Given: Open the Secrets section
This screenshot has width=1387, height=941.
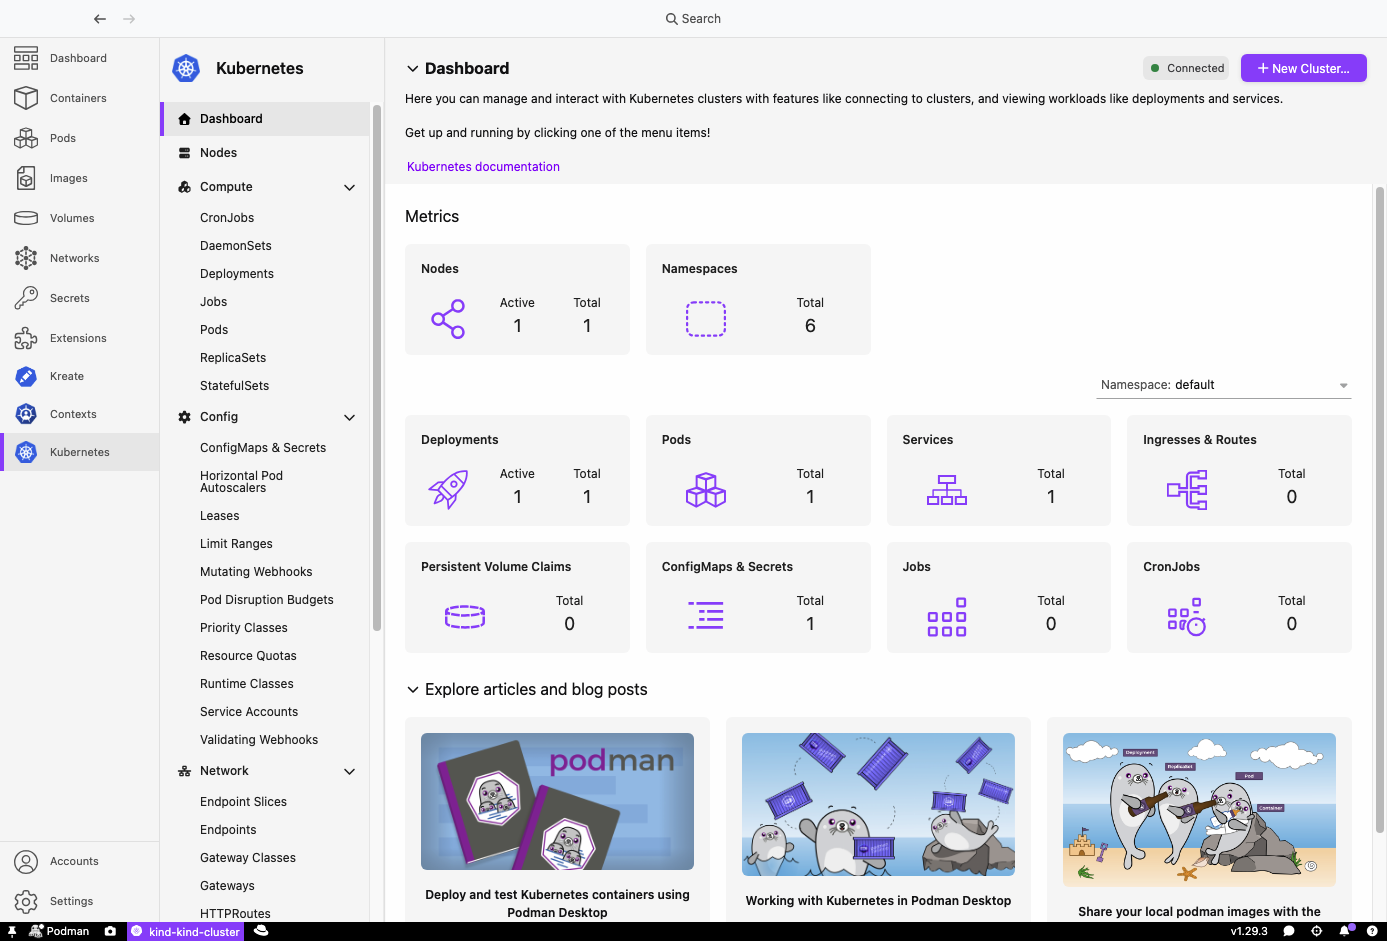Looking at the screenshot, I should pyautogui.click(x=79, y=298).
